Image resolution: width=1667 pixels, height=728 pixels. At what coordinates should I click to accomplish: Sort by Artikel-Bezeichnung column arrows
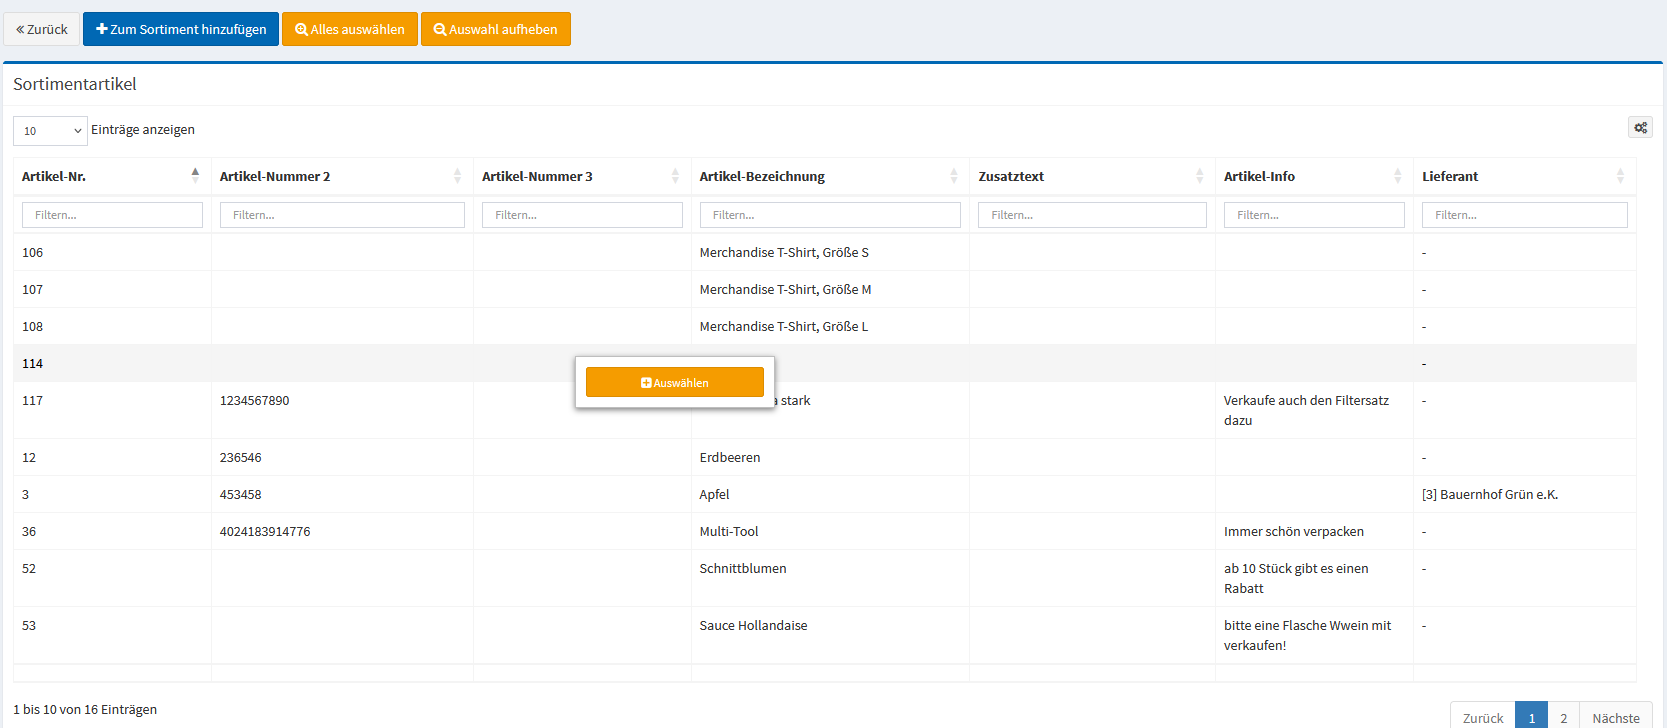953,176
